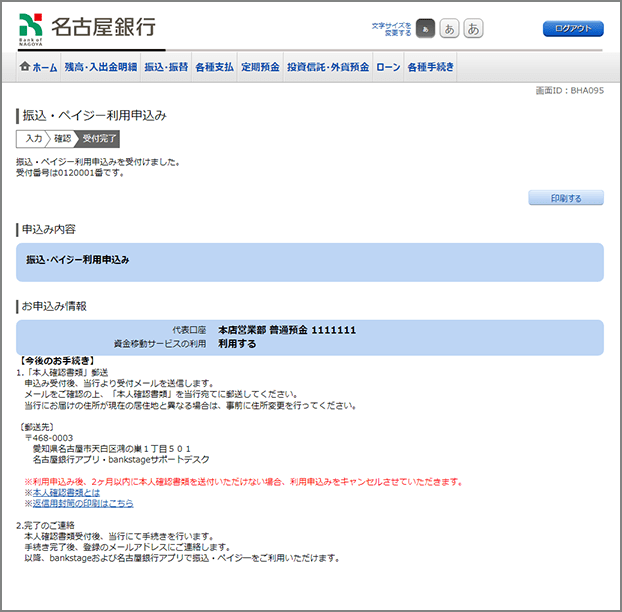Click the ログアウト button
The width and height of the screenshot is (622, 612).
pyautogui.click(x=573, y=29)
